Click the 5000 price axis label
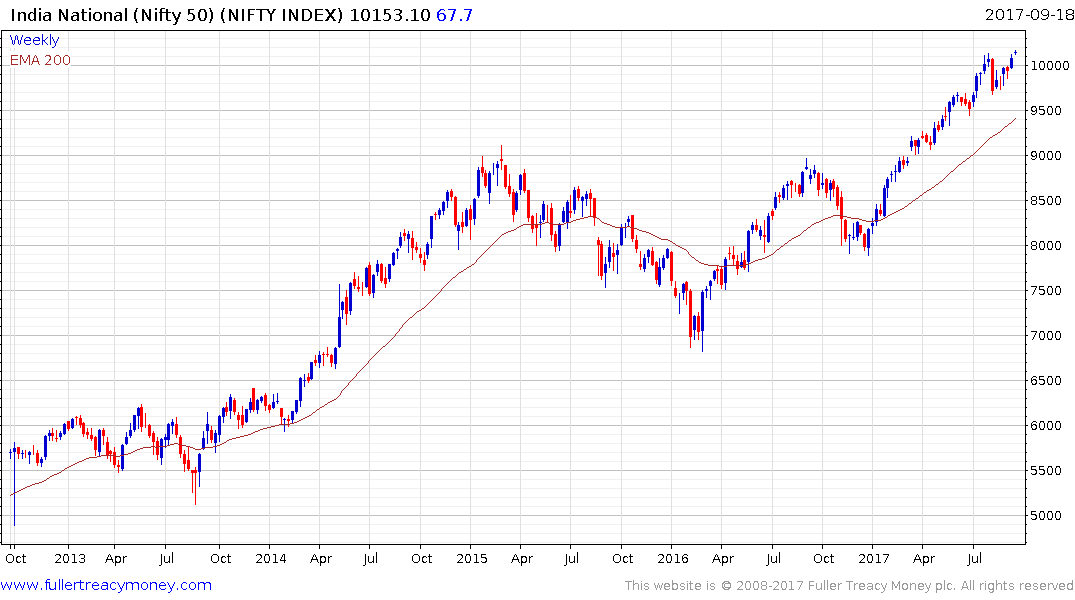Viewport: 1075px width, 600px height. [x=1047, y=516]
